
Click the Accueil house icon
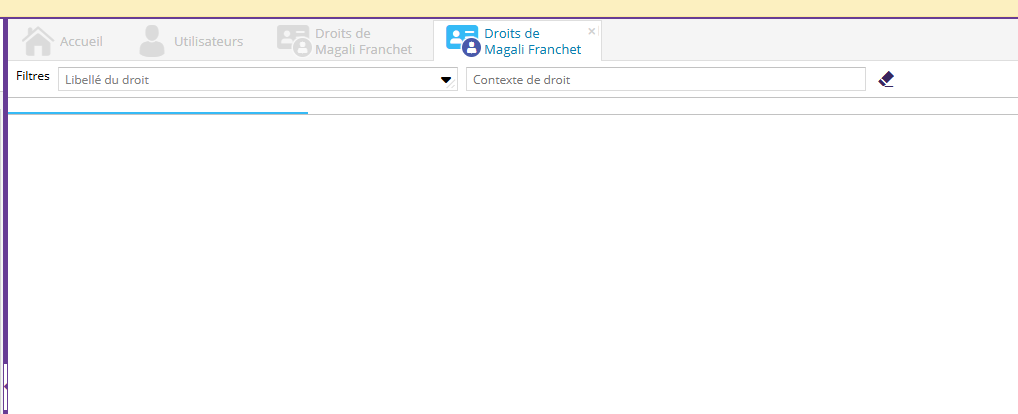[x=38, y=41]
